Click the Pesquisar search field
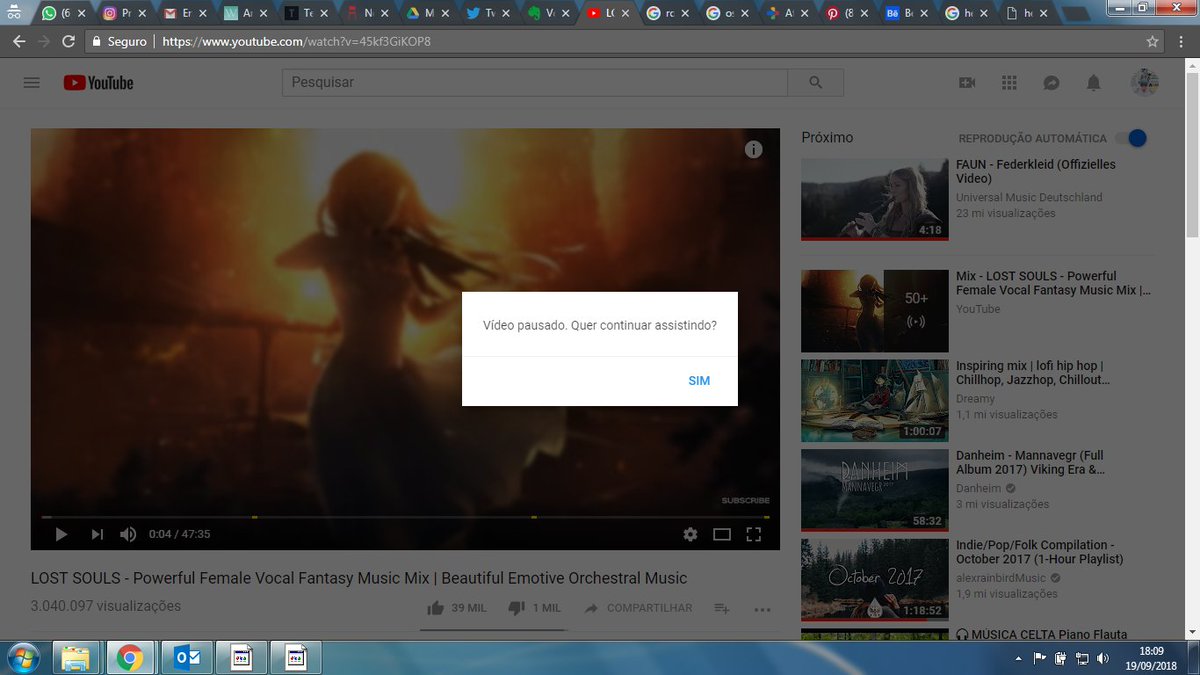 (x=535, y=83)
